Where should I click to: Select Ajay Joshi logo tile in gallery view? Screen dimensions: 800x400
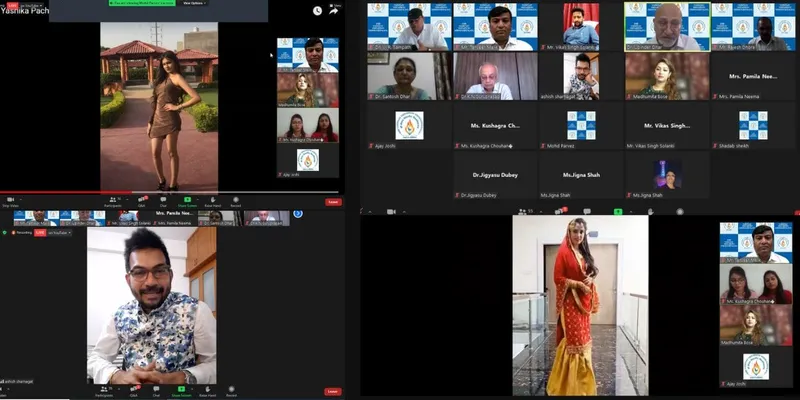point(410,126)
